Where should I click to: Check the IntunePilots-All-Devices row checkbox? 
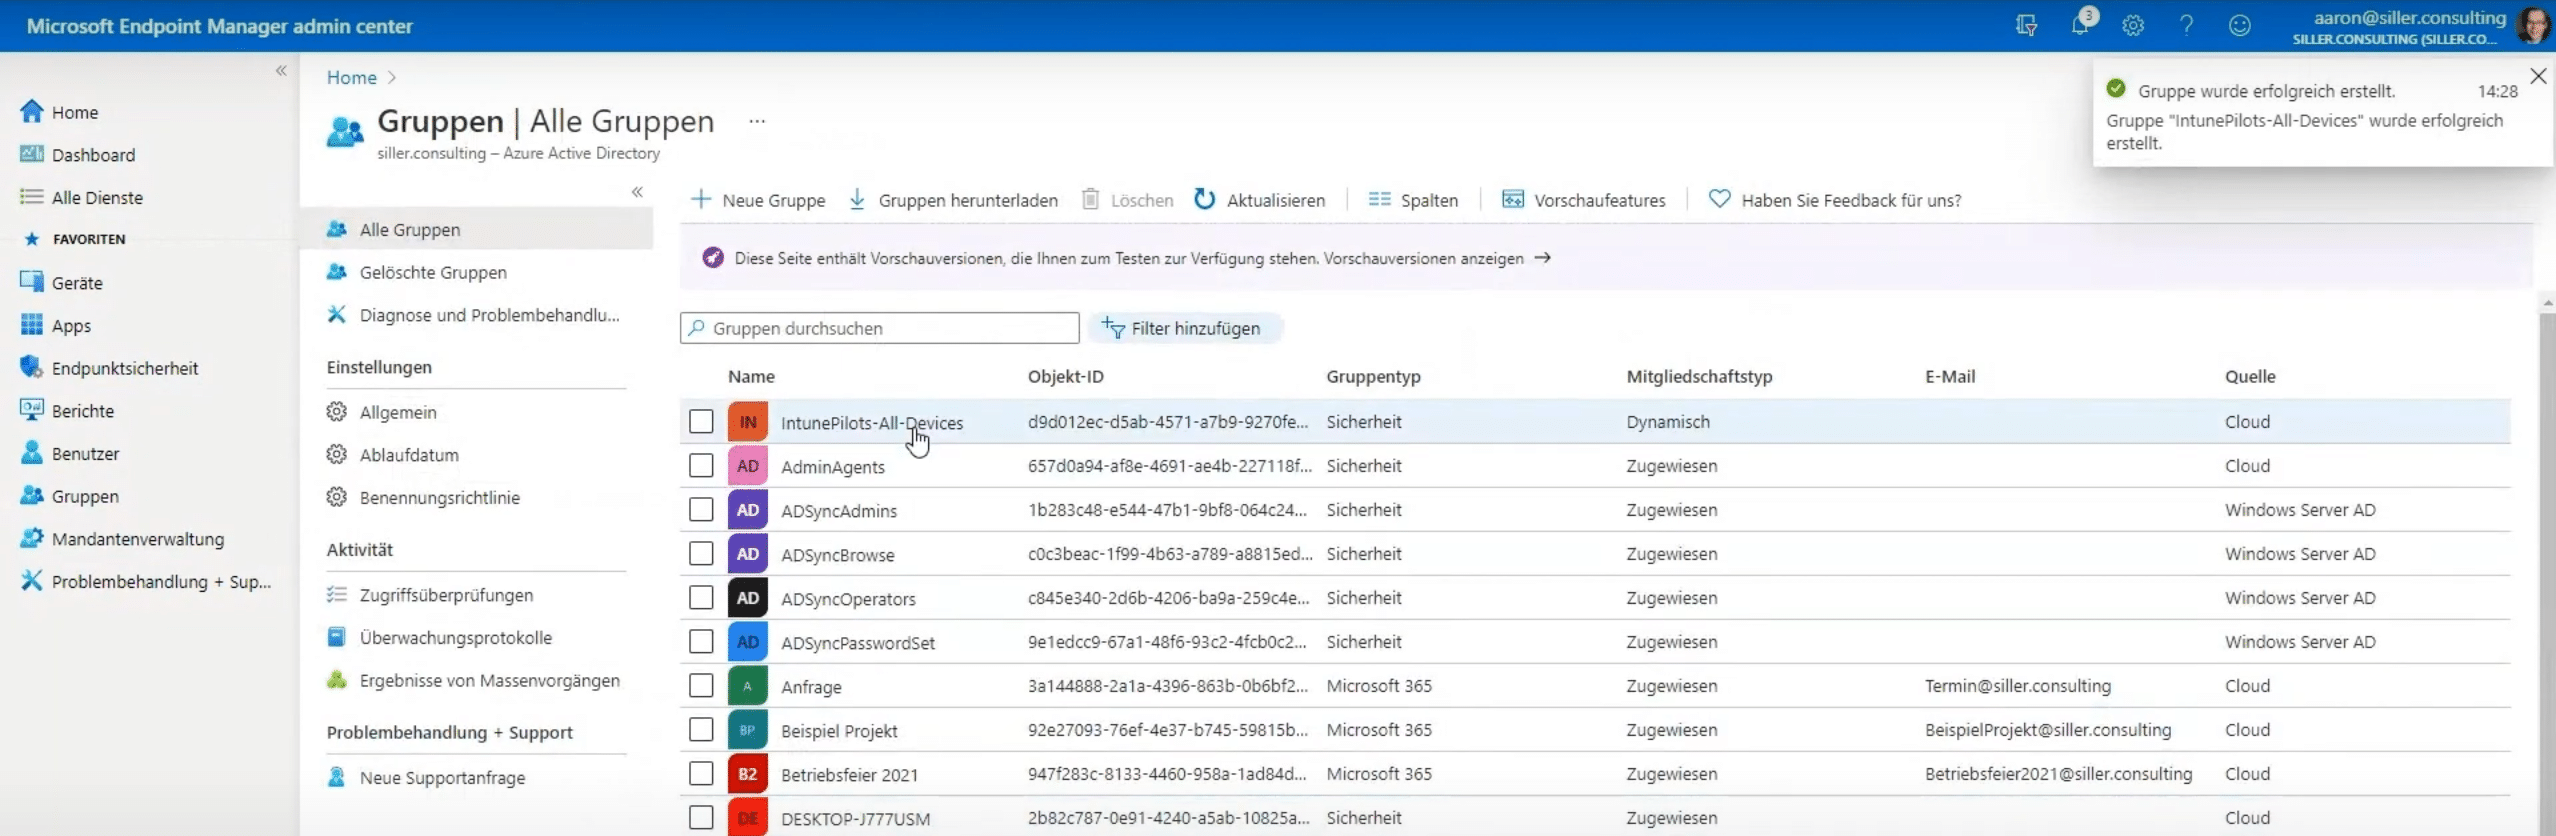701,422
